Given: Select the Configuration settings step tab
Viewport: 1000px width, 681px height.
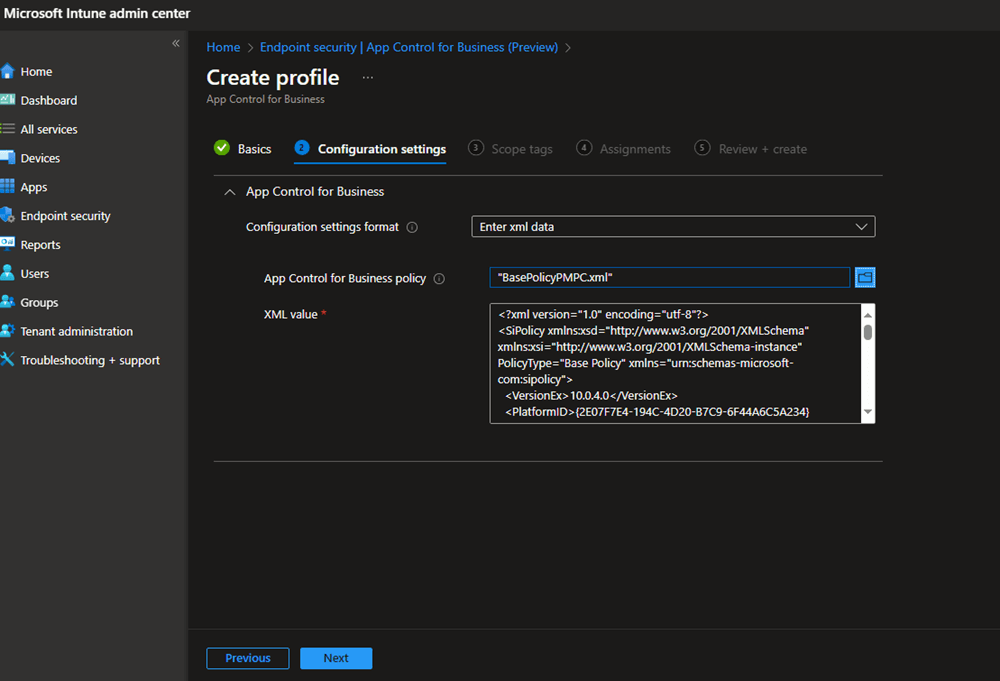Looking at the screenshot, I should (x=370, y=149).
